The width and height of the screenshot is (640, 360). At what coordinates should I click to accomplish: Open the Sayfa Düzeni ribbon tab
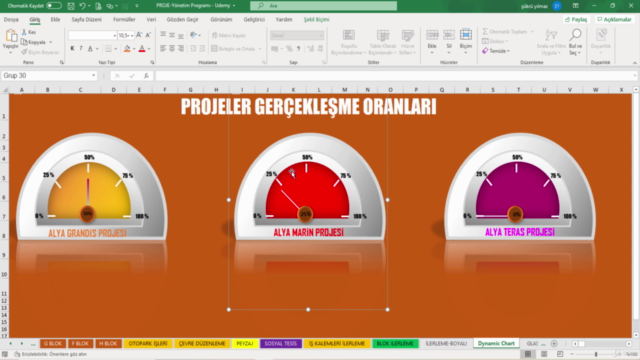coord(87,19)
